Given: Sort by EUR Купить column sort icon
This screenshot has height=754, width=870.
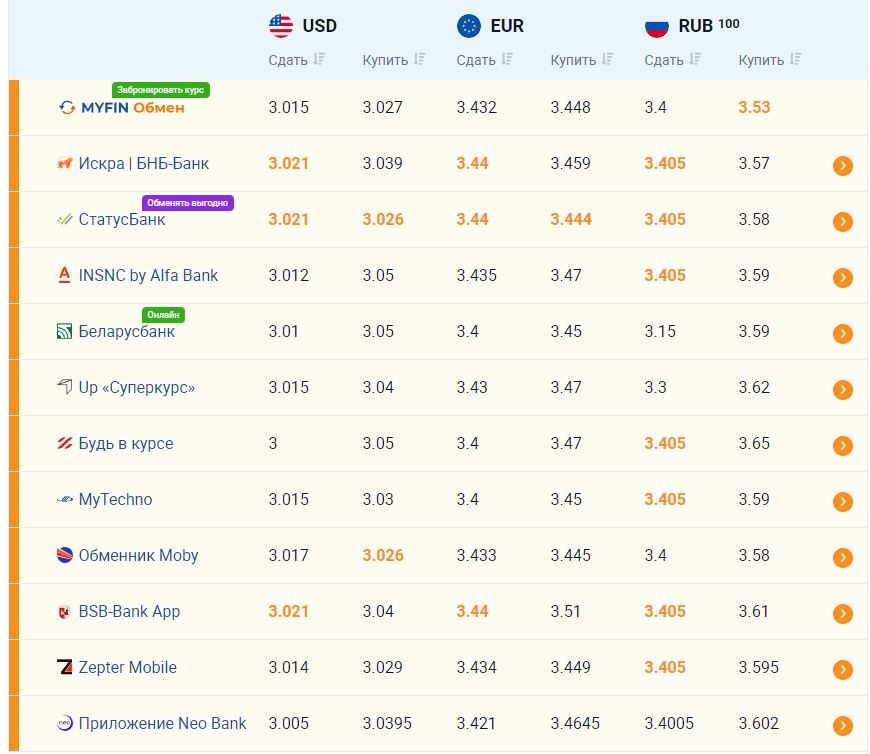Looking at the screenshot, I should [607, 59].
